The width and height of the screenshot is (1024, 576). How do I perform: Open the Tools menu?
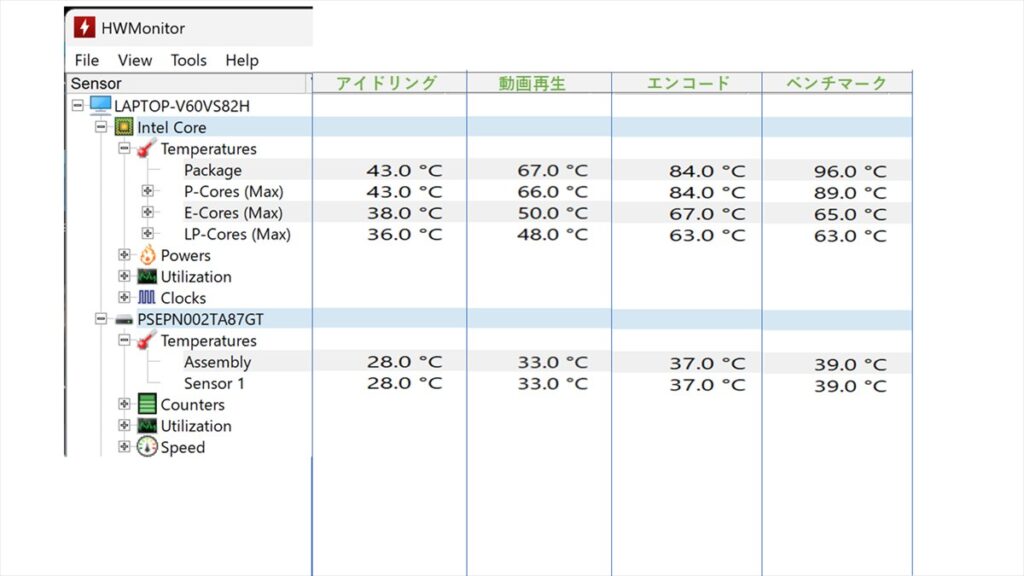189,60
